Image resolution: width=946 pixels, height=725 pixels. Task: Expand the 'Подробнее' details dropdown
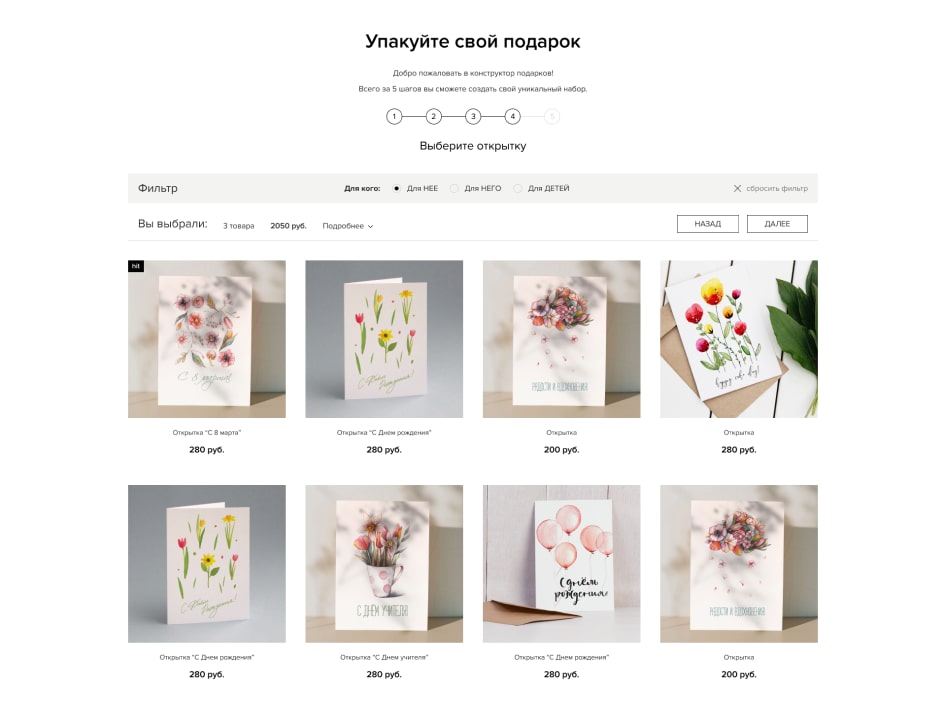348,226
